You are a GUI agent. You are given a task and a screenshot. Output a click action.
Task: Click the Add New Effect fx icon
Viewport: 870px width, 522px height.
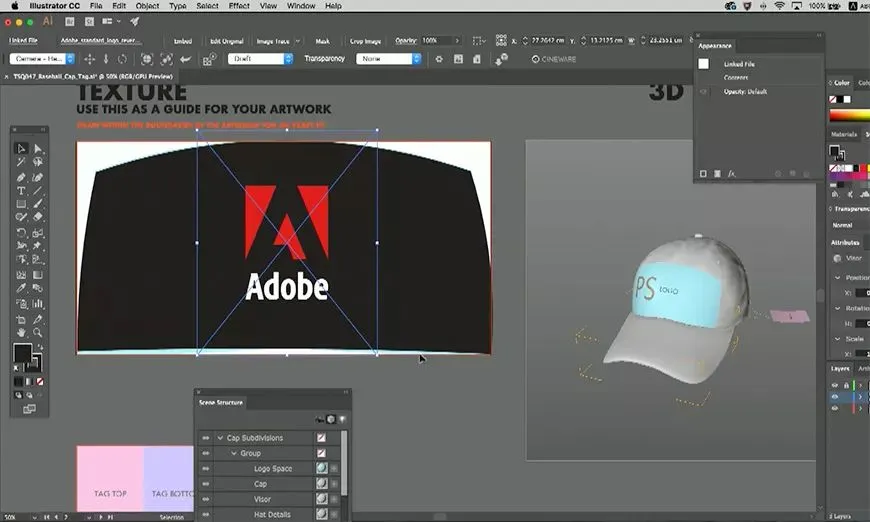pos(731,174)
